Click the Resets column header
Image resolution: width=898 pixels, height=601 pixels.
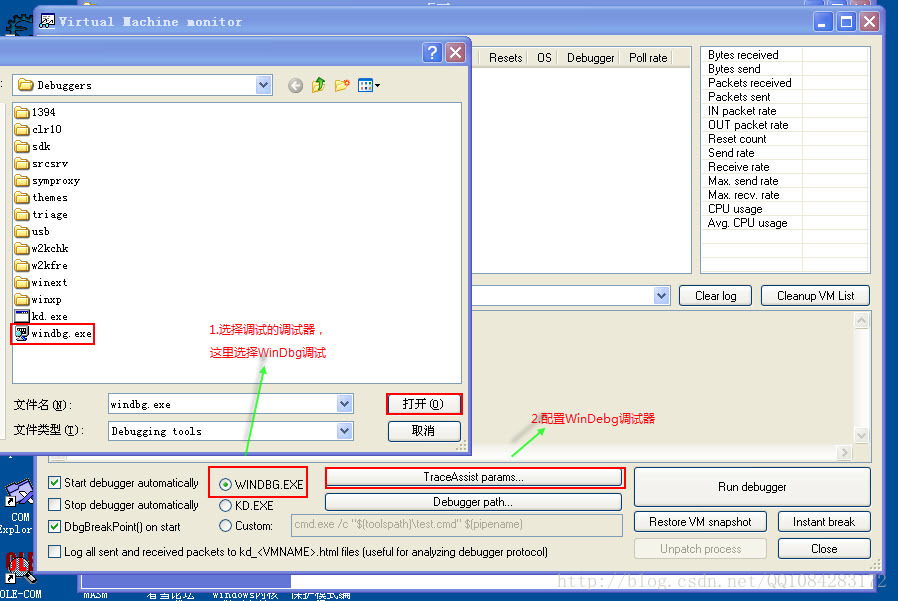coord(505,58)
